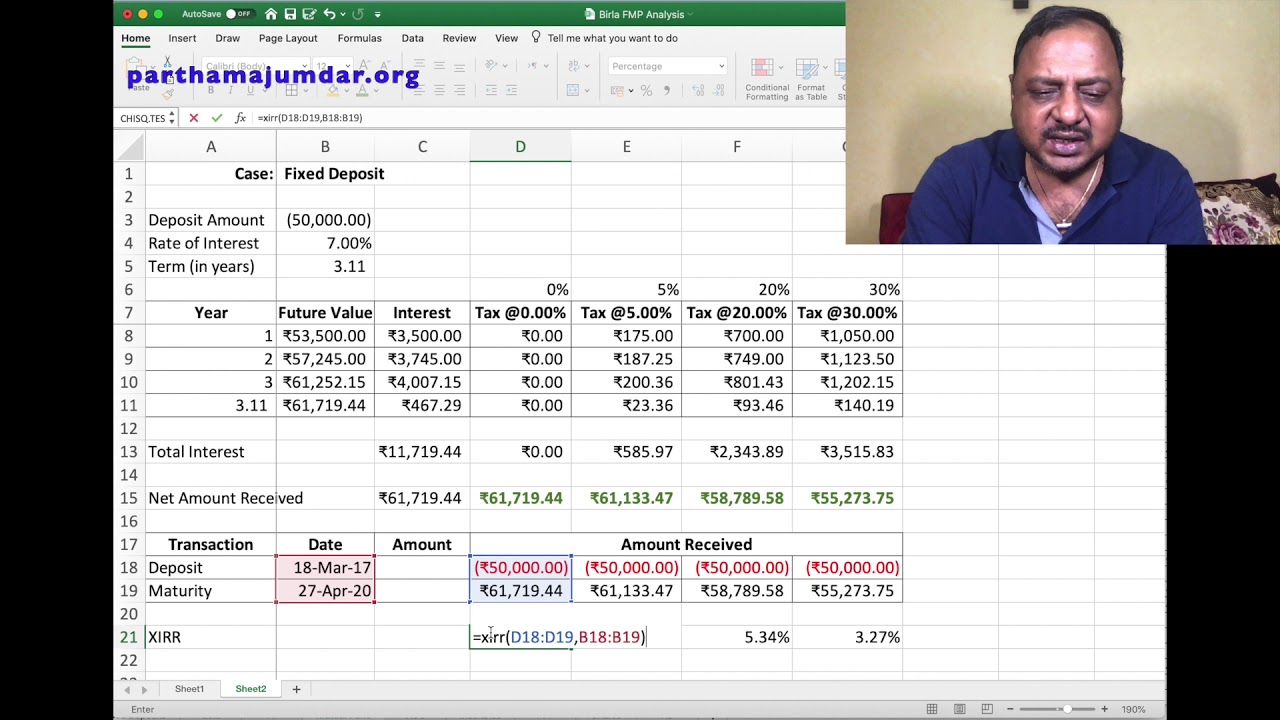This screenshot has width=1280, height=720.
Task: Open the Data ribbon tab
Action: point(413,38)
